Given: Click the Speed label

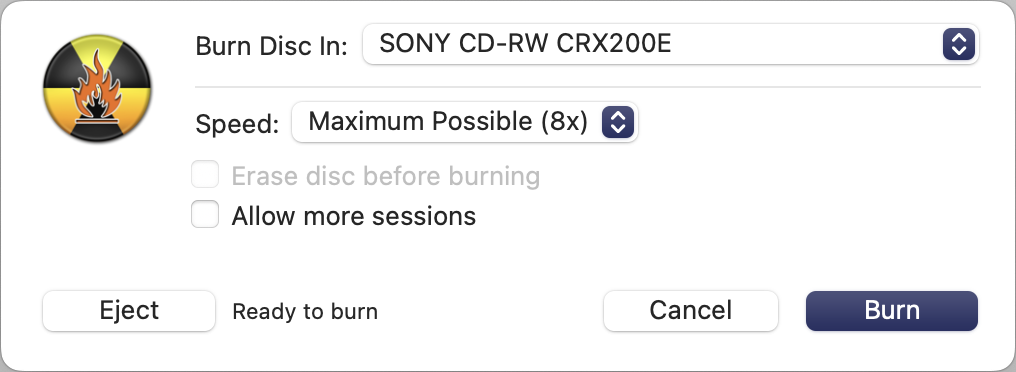Looking at the screenshot, I should coord(237,124).
